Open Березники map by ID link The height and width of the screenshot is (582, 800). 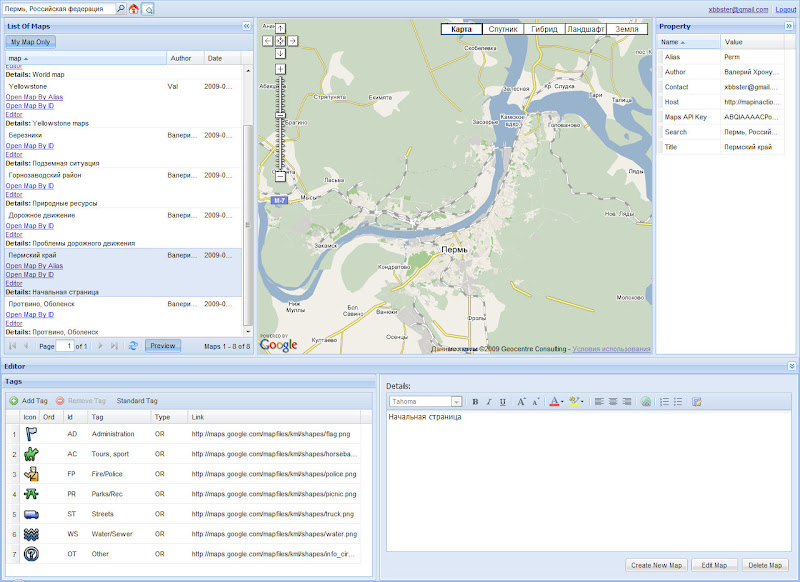pos(30,146)
